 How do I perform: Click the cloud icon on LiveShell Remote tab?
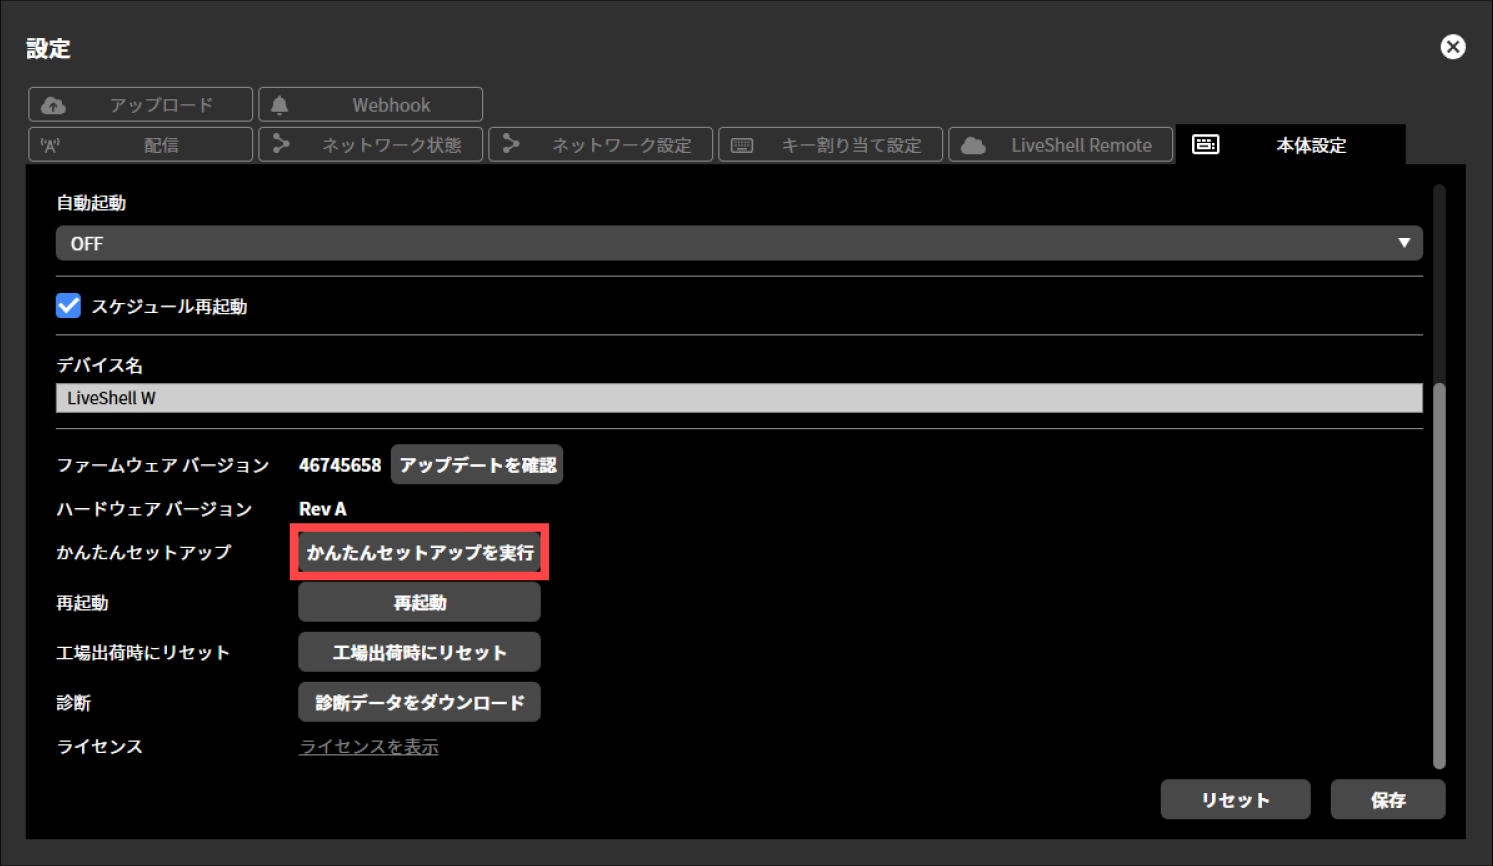tap(972, 144)
